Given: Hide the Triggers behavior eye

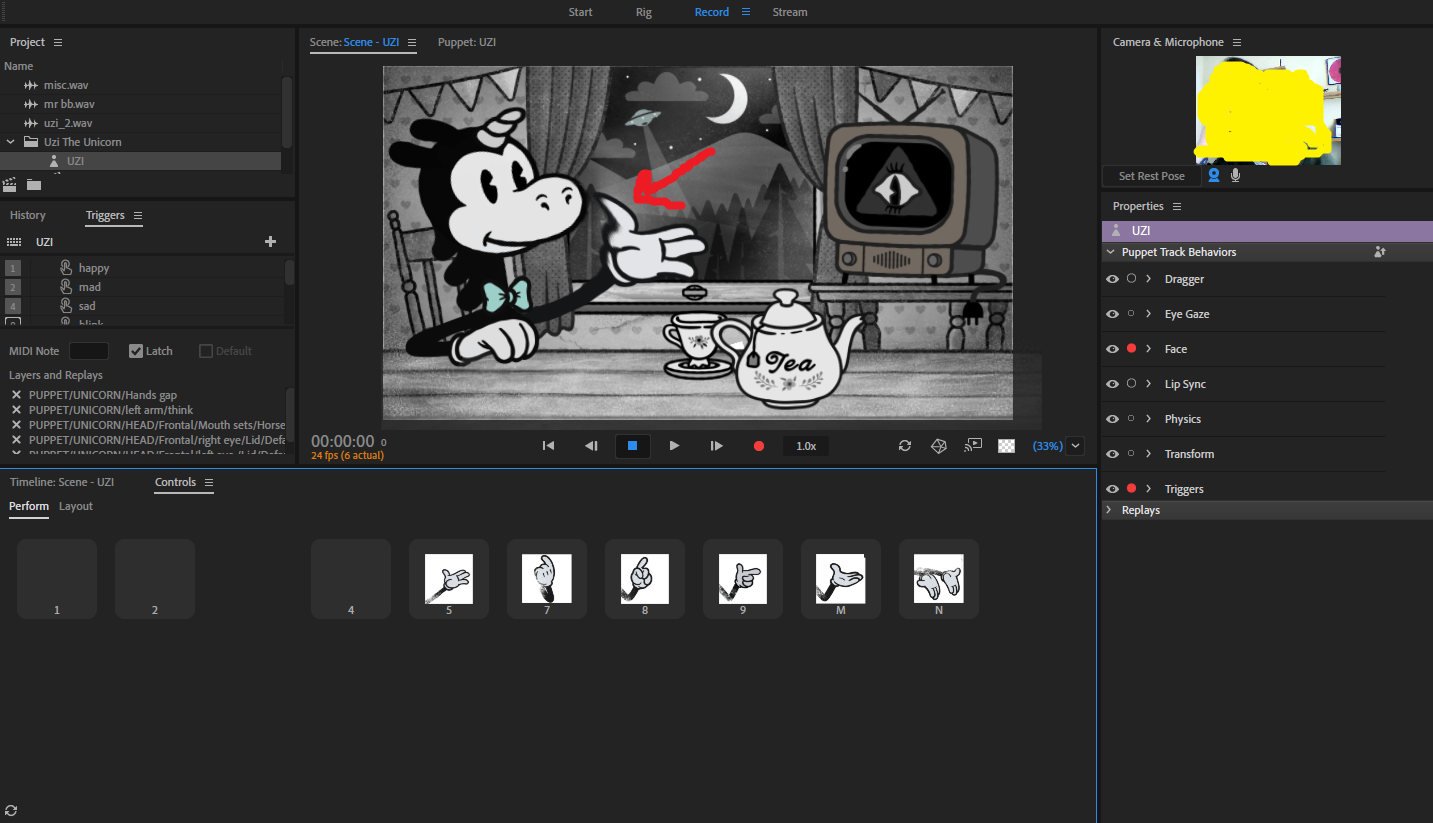Looking at the screenshot, I should point(1112,489).
